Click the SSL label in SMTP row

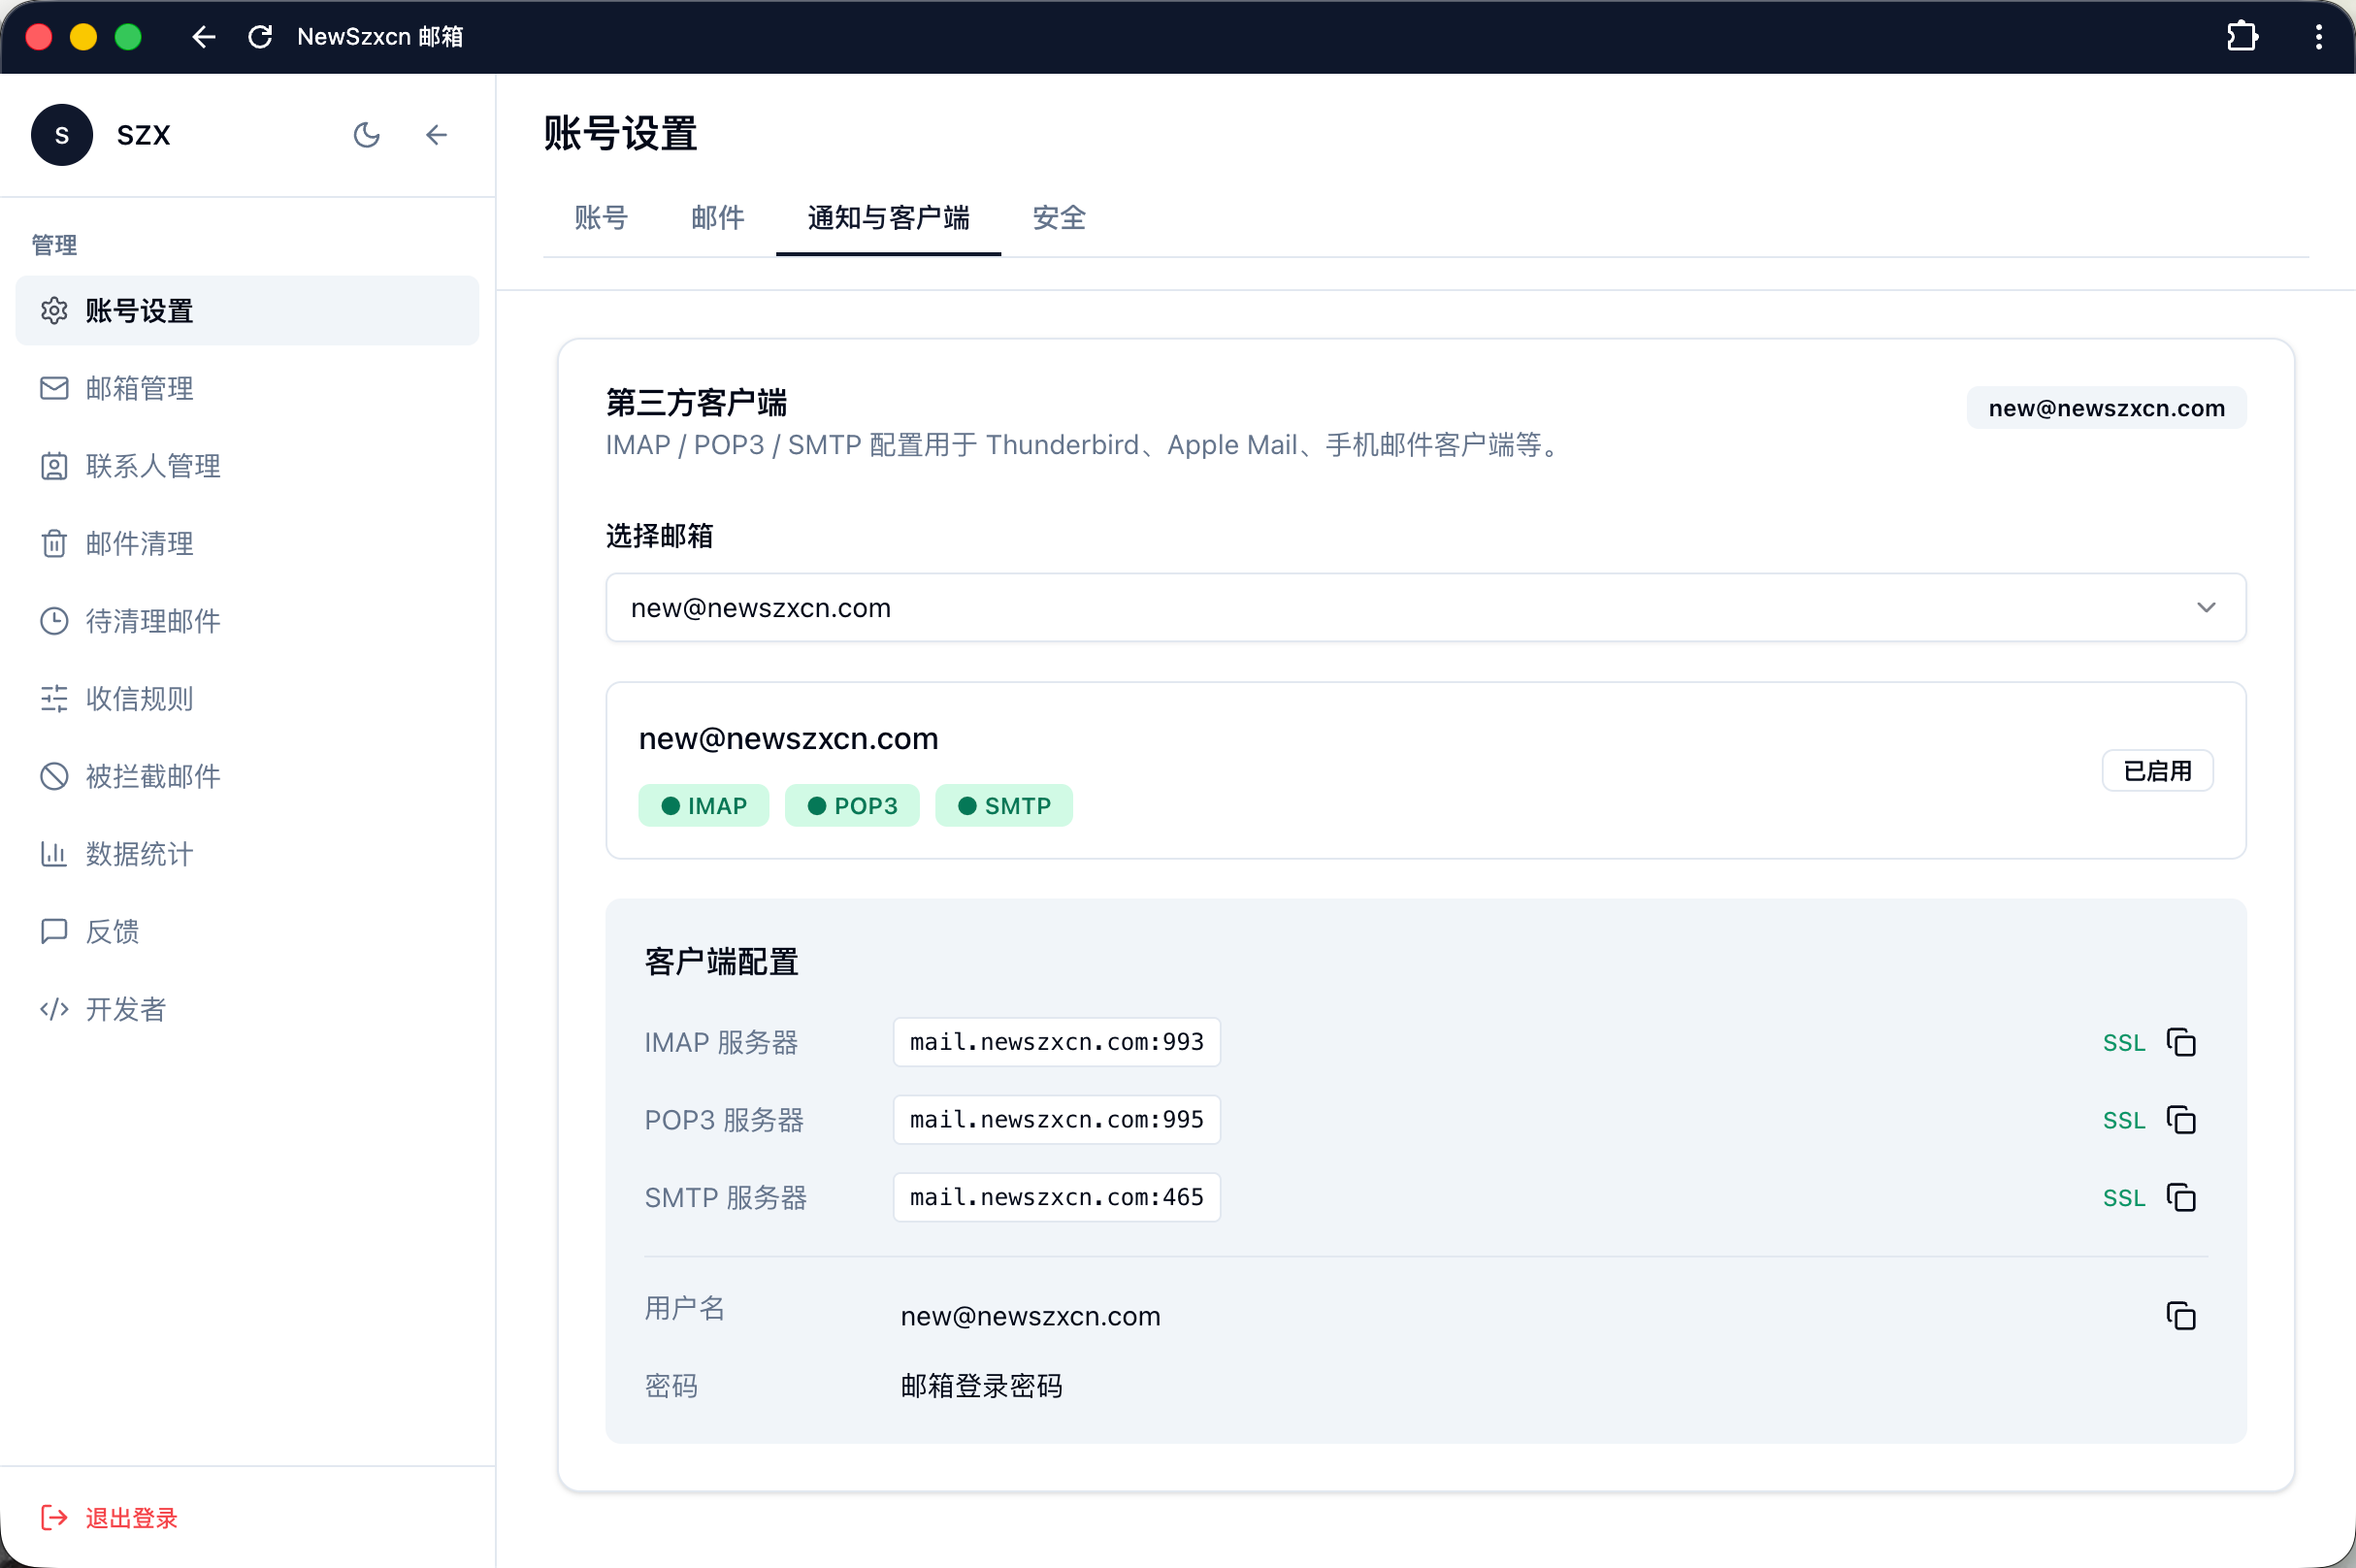2124,1197
